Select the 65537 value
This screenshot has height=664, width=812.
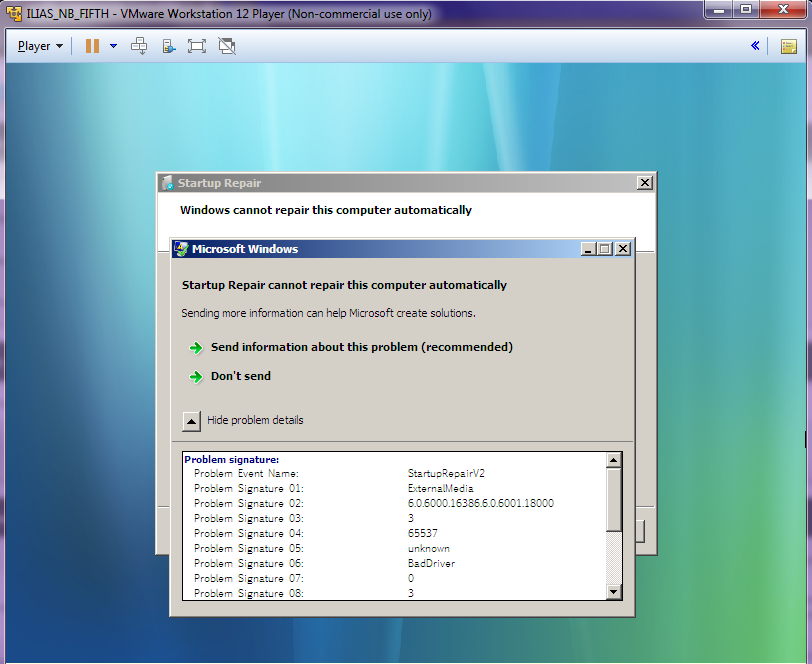tap(423, 533)
